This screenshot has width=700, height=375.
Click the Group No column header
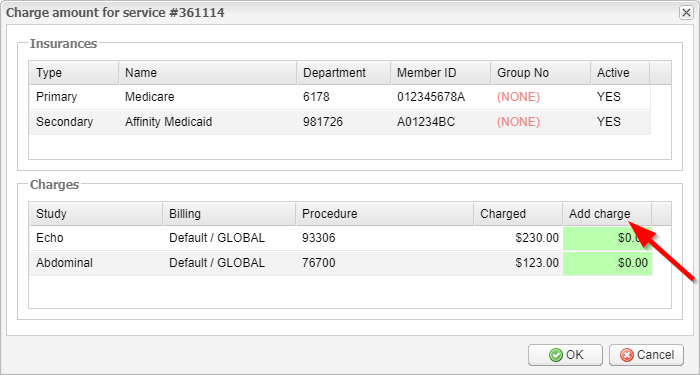541,73
